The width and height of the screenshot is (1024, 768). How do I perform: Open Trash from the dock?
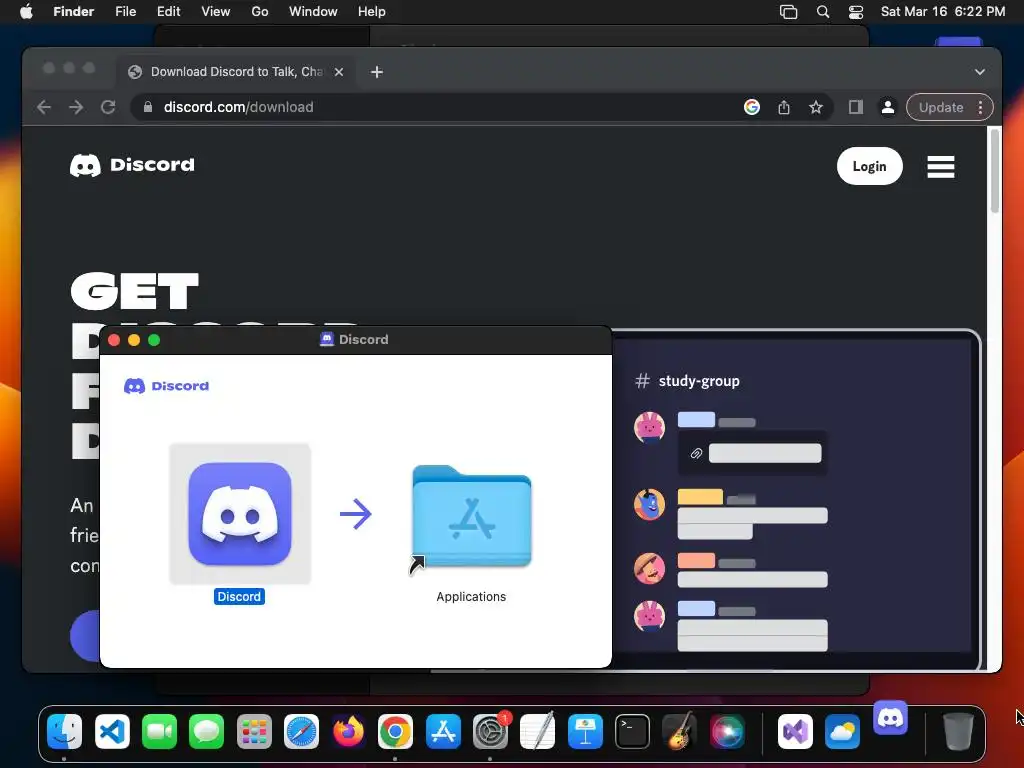point(958,731)
